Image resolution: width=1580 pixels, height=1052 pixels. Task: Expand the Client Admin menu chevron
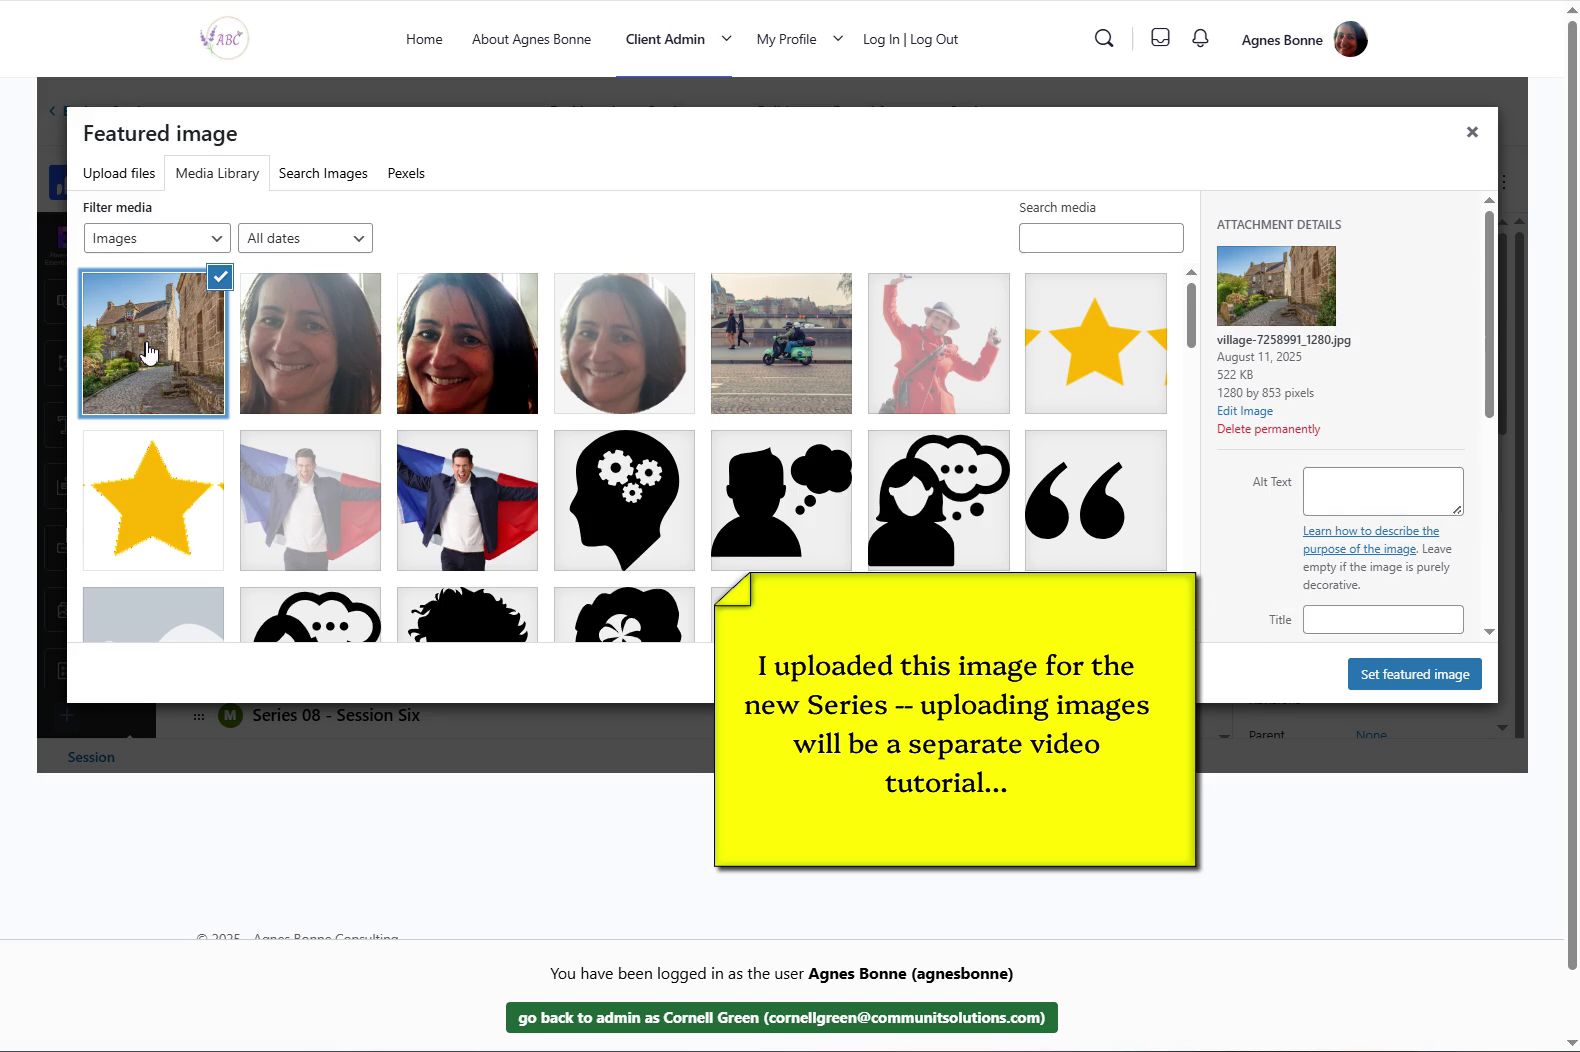pos(726,39)
